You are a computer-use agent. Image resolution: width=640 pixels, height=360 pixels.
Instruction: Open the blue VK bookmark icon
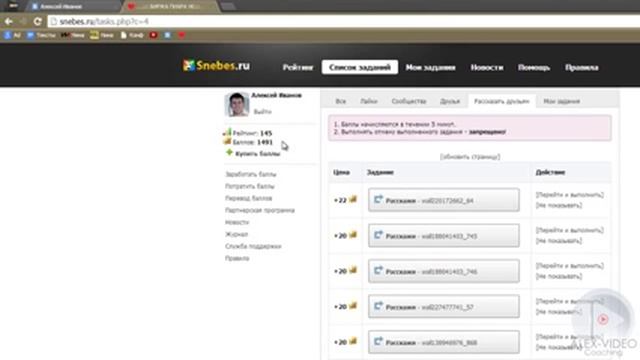167,35
